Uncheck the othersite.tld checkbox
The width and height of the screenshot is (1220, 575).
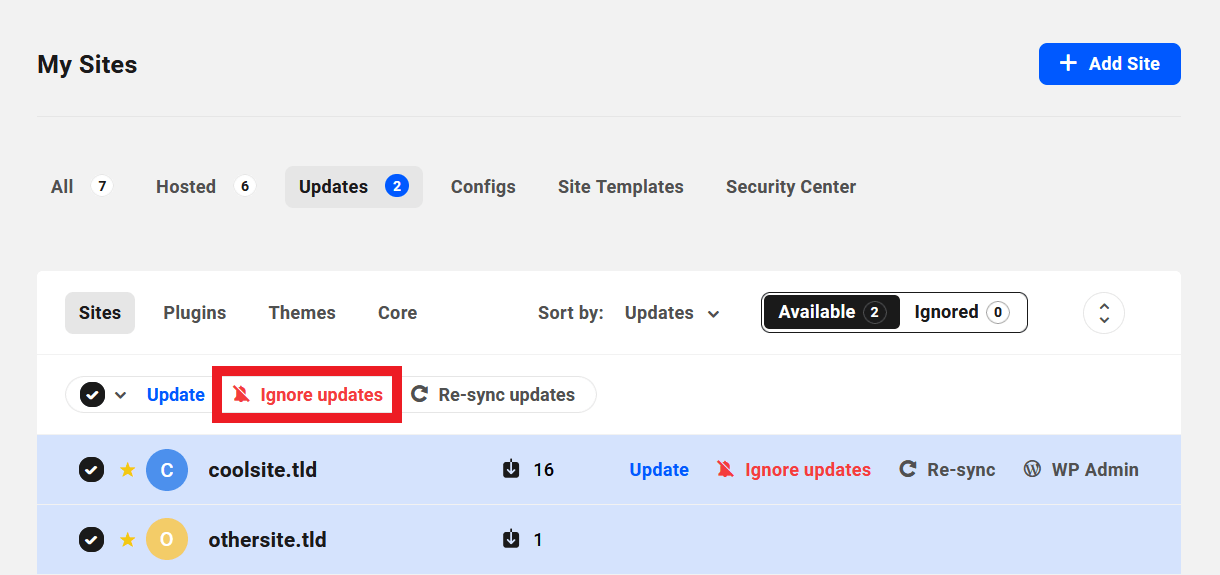(x=91, y=540)
